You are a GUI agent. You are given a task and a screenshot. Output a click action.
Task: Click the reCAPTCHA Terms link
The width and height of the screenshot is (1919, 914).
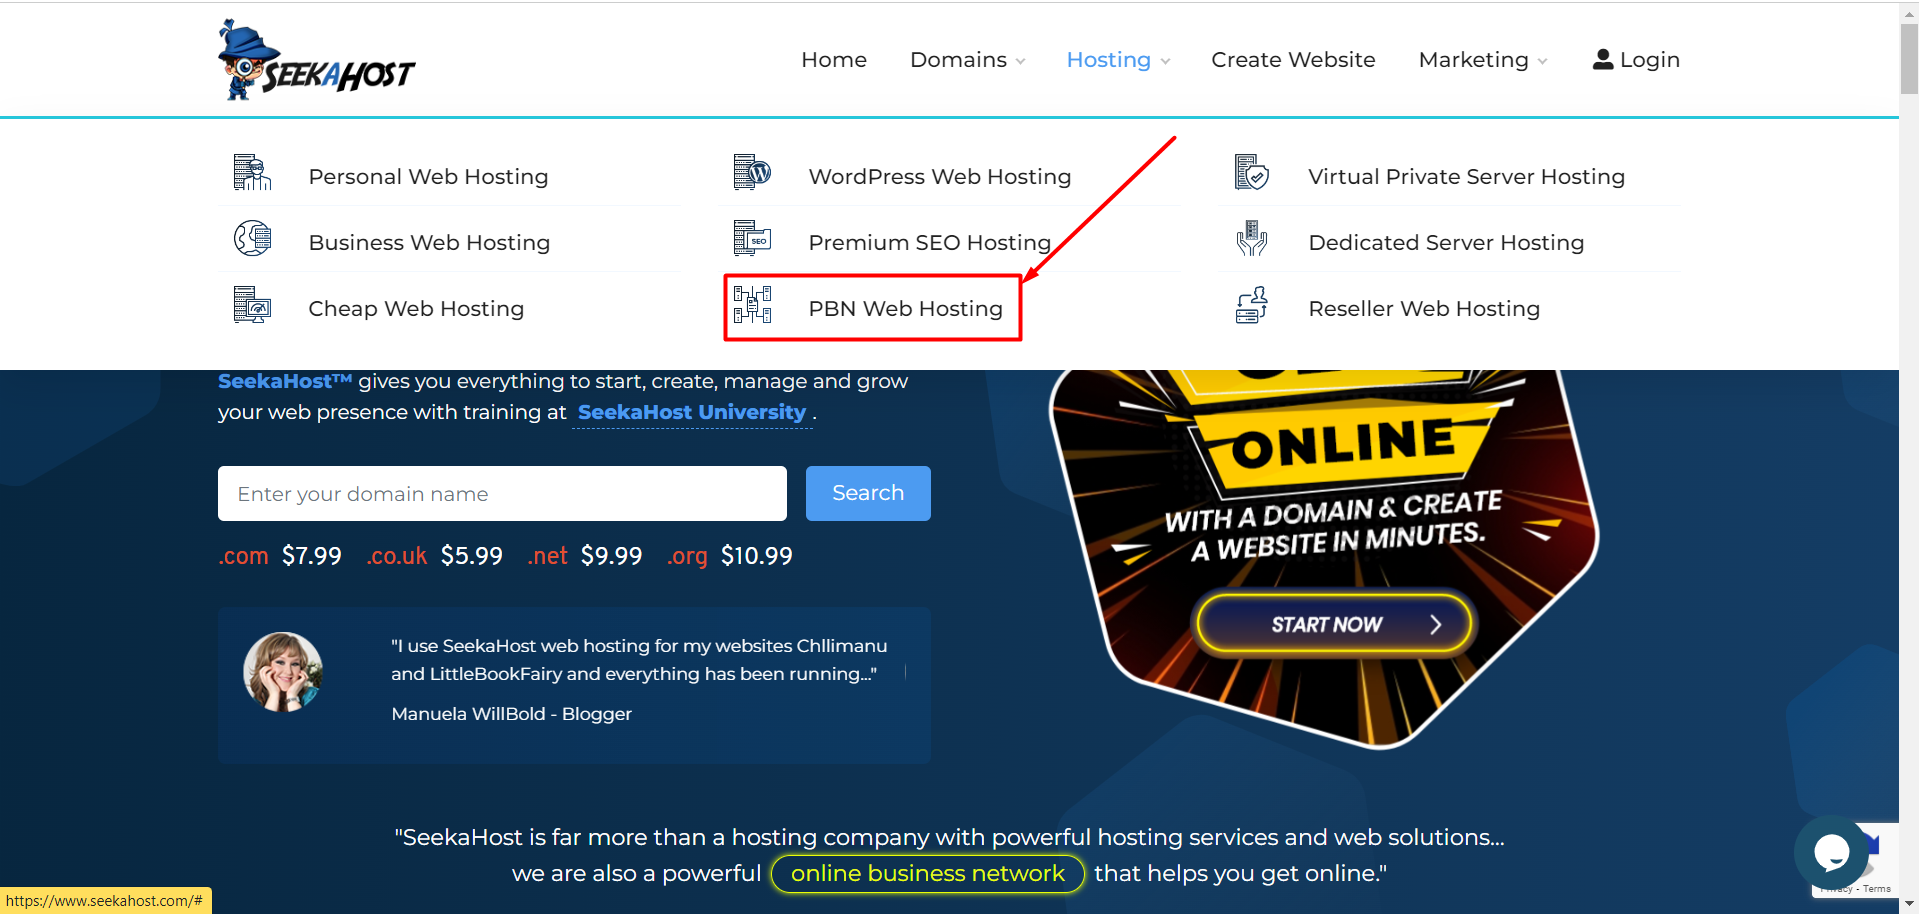pos(1877,889)
